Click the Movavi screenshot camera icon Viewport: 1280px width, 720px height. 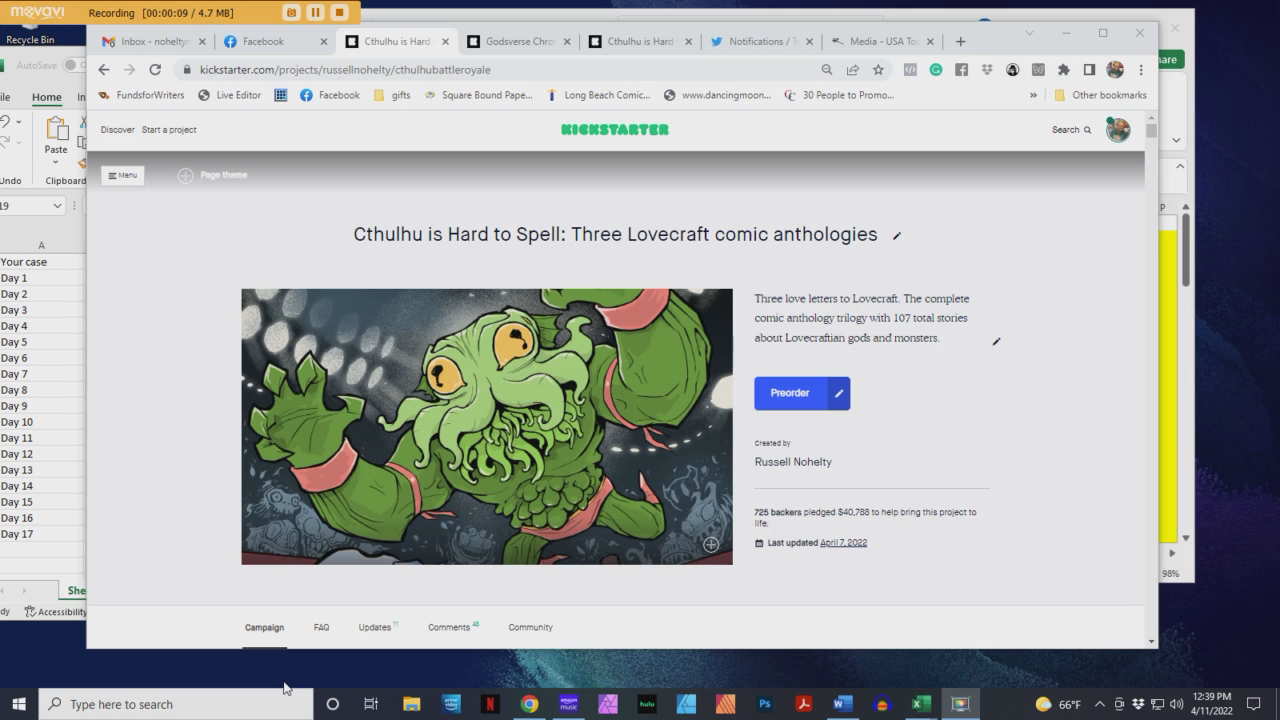[x=291, y=12]
